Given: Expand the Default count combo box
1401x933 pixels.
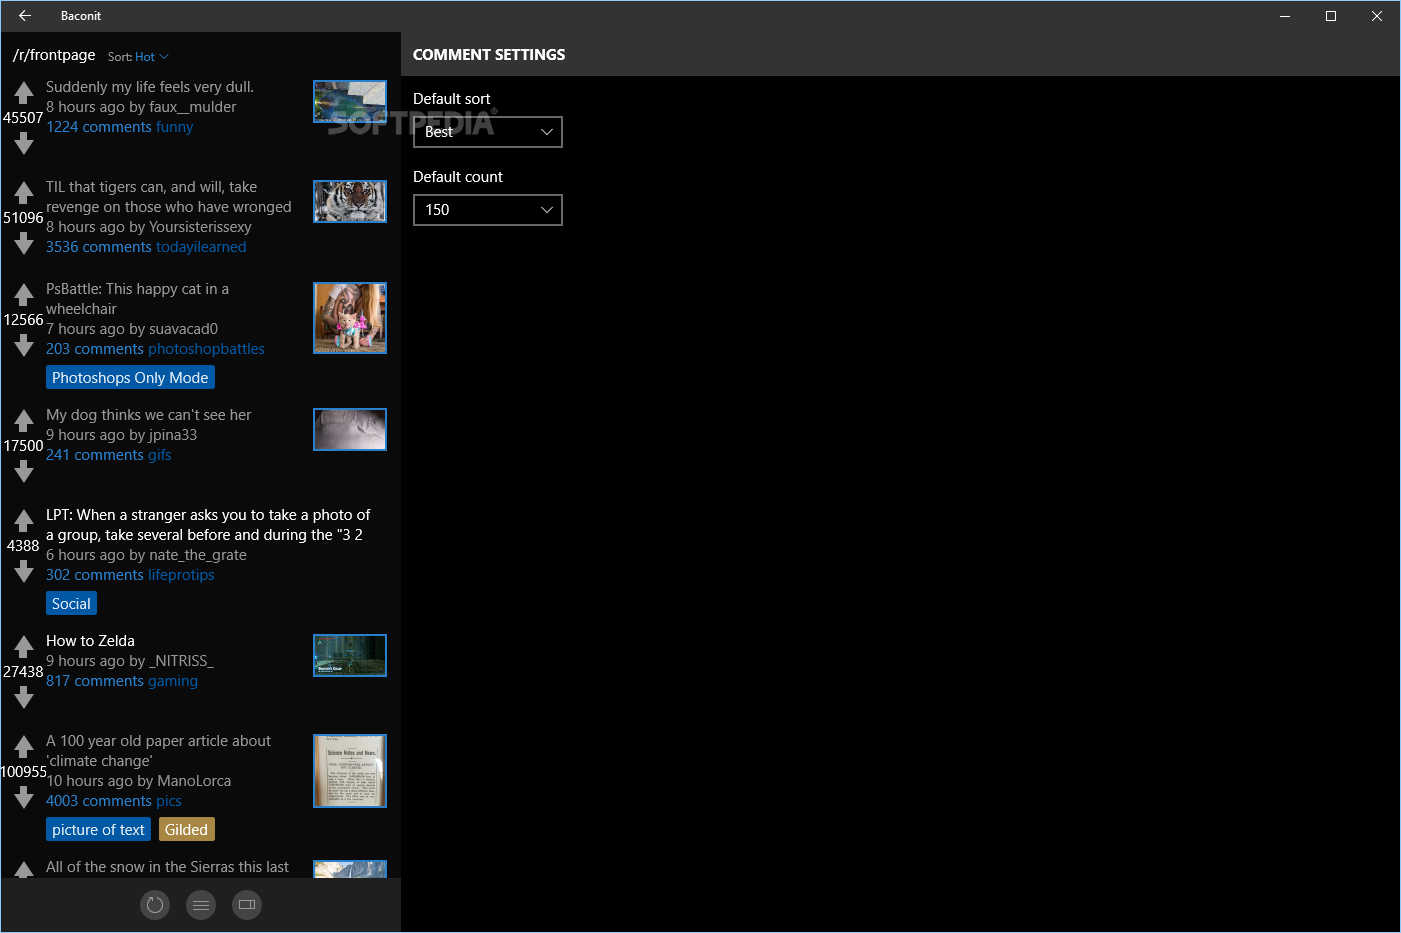Looking at the screenshot, I should click(488, 210).
